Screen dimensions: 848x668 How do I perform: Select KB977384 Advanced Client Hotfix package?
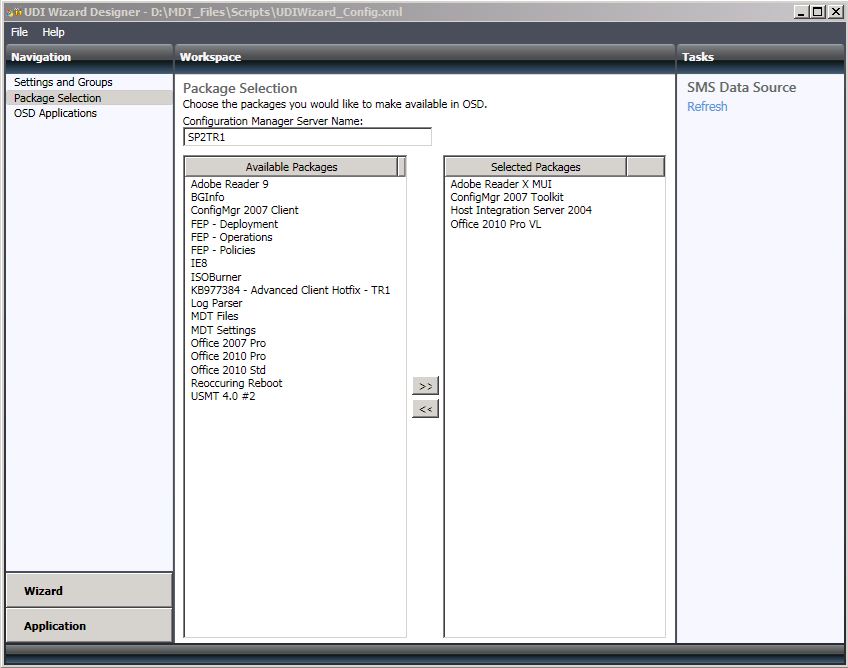point(290,290)
